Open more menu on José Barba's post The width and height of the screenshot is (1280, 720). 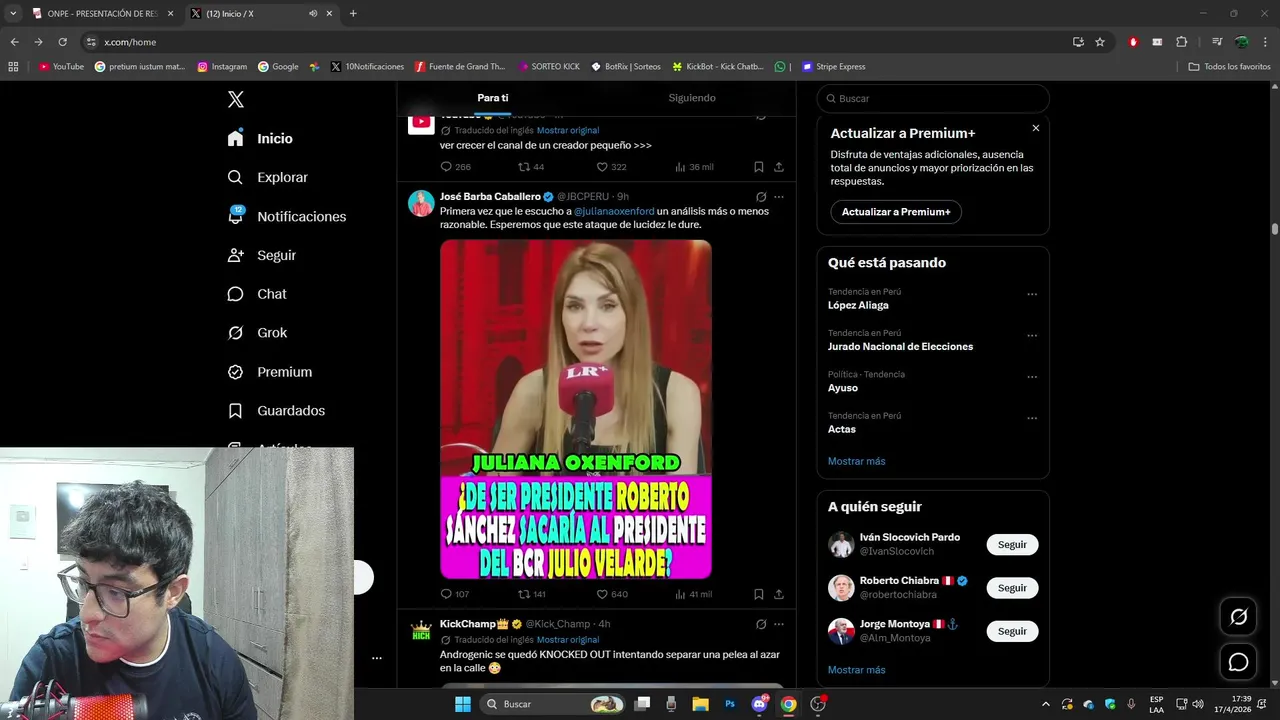(x=779, y=197)
